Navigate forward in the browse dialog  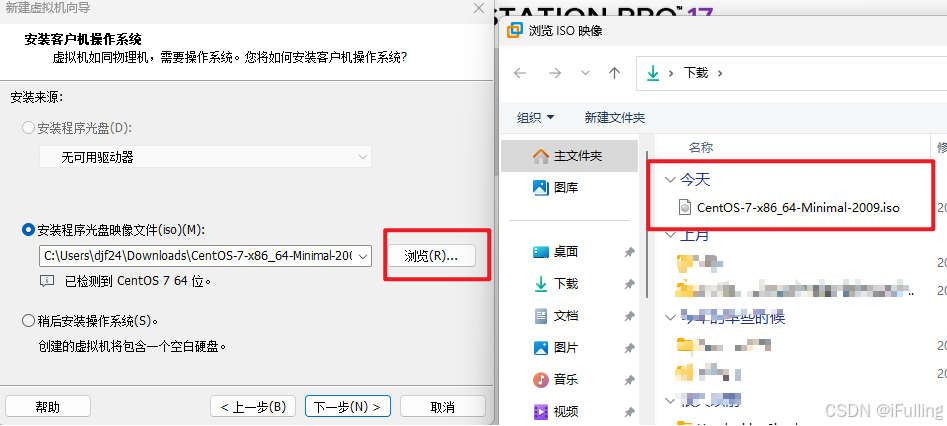coord(554,73)
